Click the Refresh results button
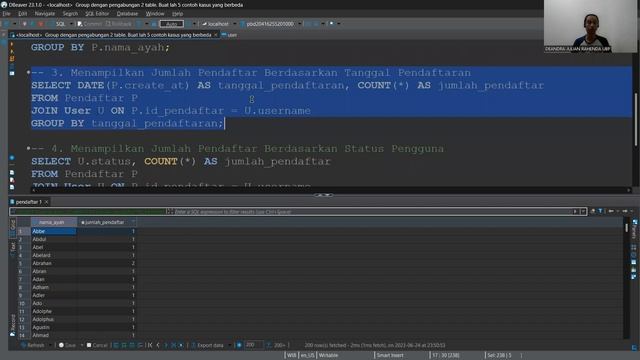This screenshot has width=640, height=360. (32, 345)
